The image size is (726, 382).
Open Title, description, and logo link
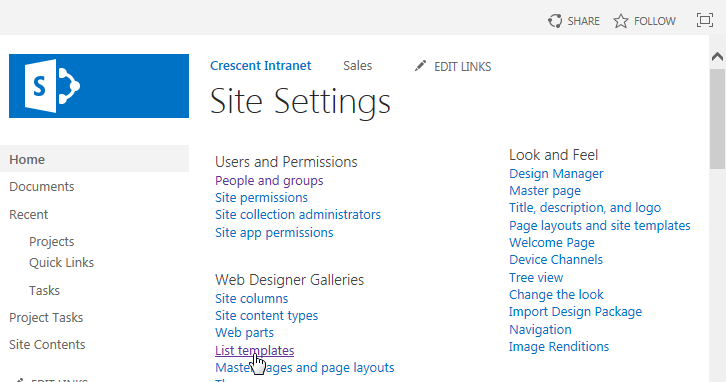click(585, 208)
